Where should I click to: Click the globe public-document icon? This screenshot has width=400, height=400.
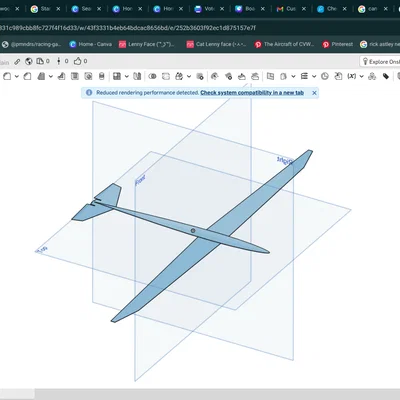[29, 61]
